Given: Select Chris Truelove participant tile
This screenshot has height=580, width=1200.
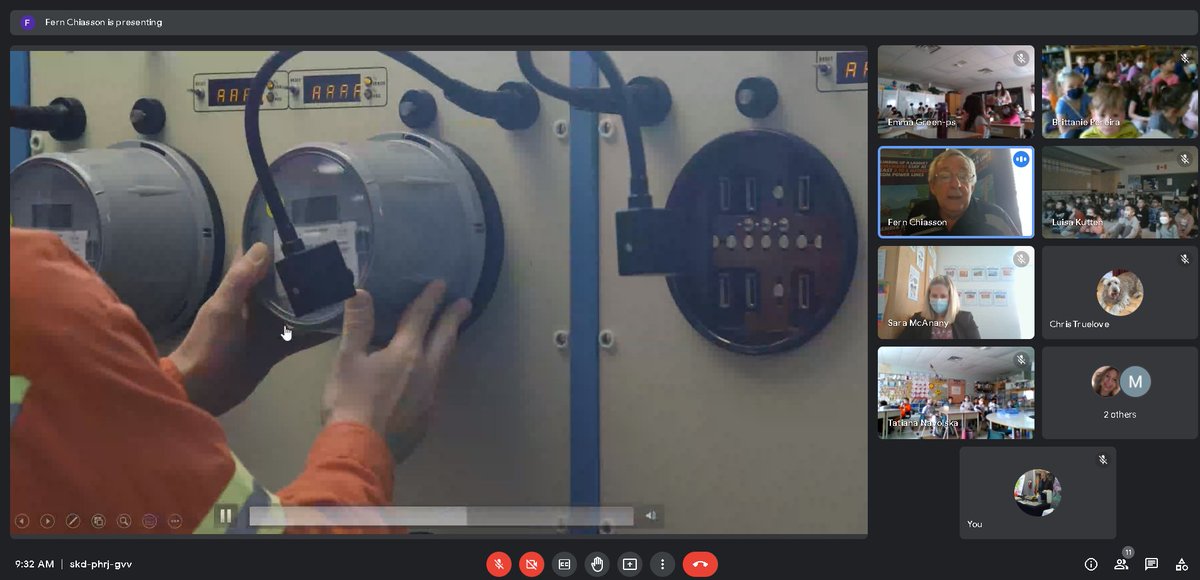Looking at the screenshot, I should click(x=1119, y=292).
